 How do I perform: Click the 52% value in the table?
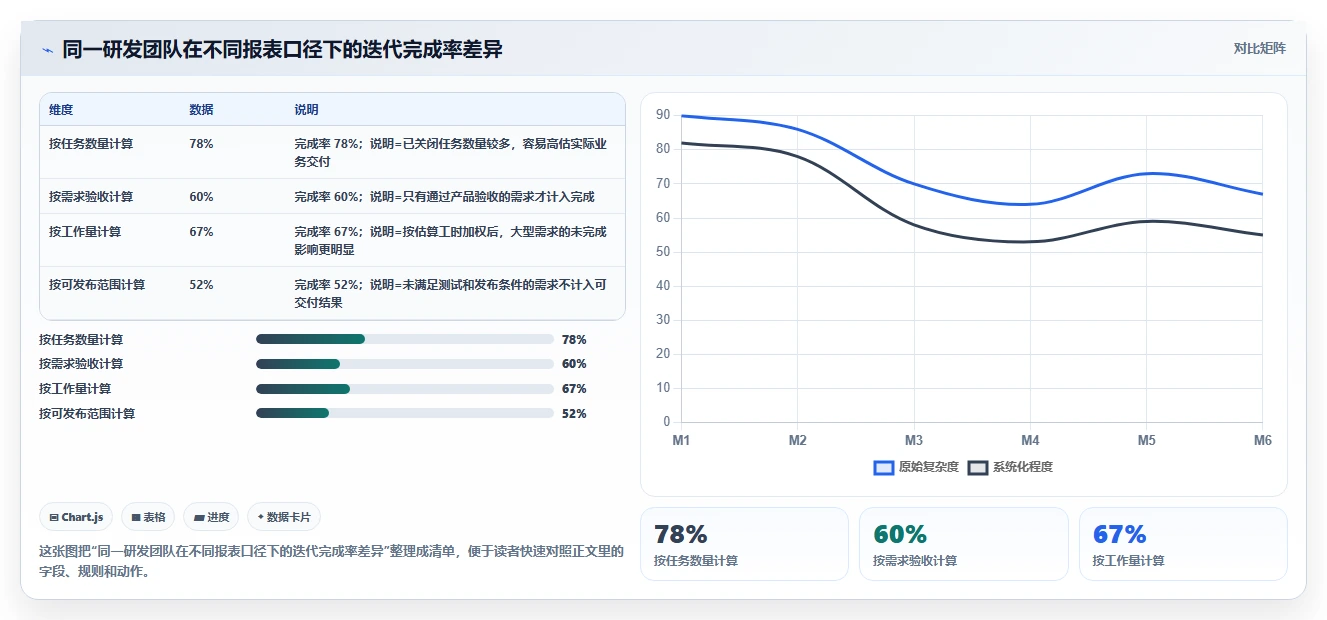(201, 285)
